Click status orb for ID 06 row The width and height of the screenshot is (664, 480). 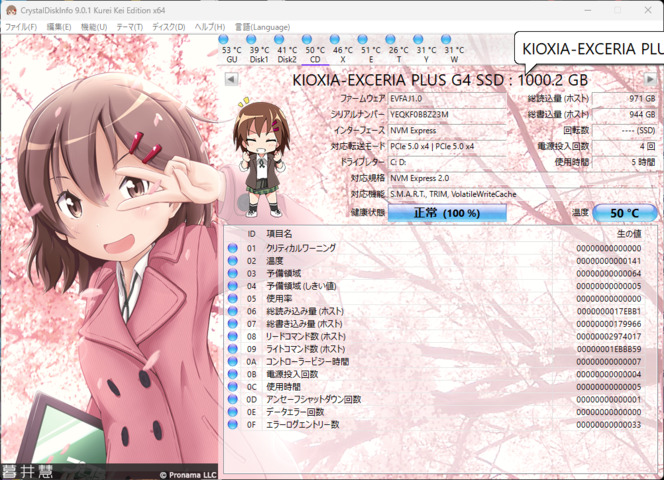point(232,311)
